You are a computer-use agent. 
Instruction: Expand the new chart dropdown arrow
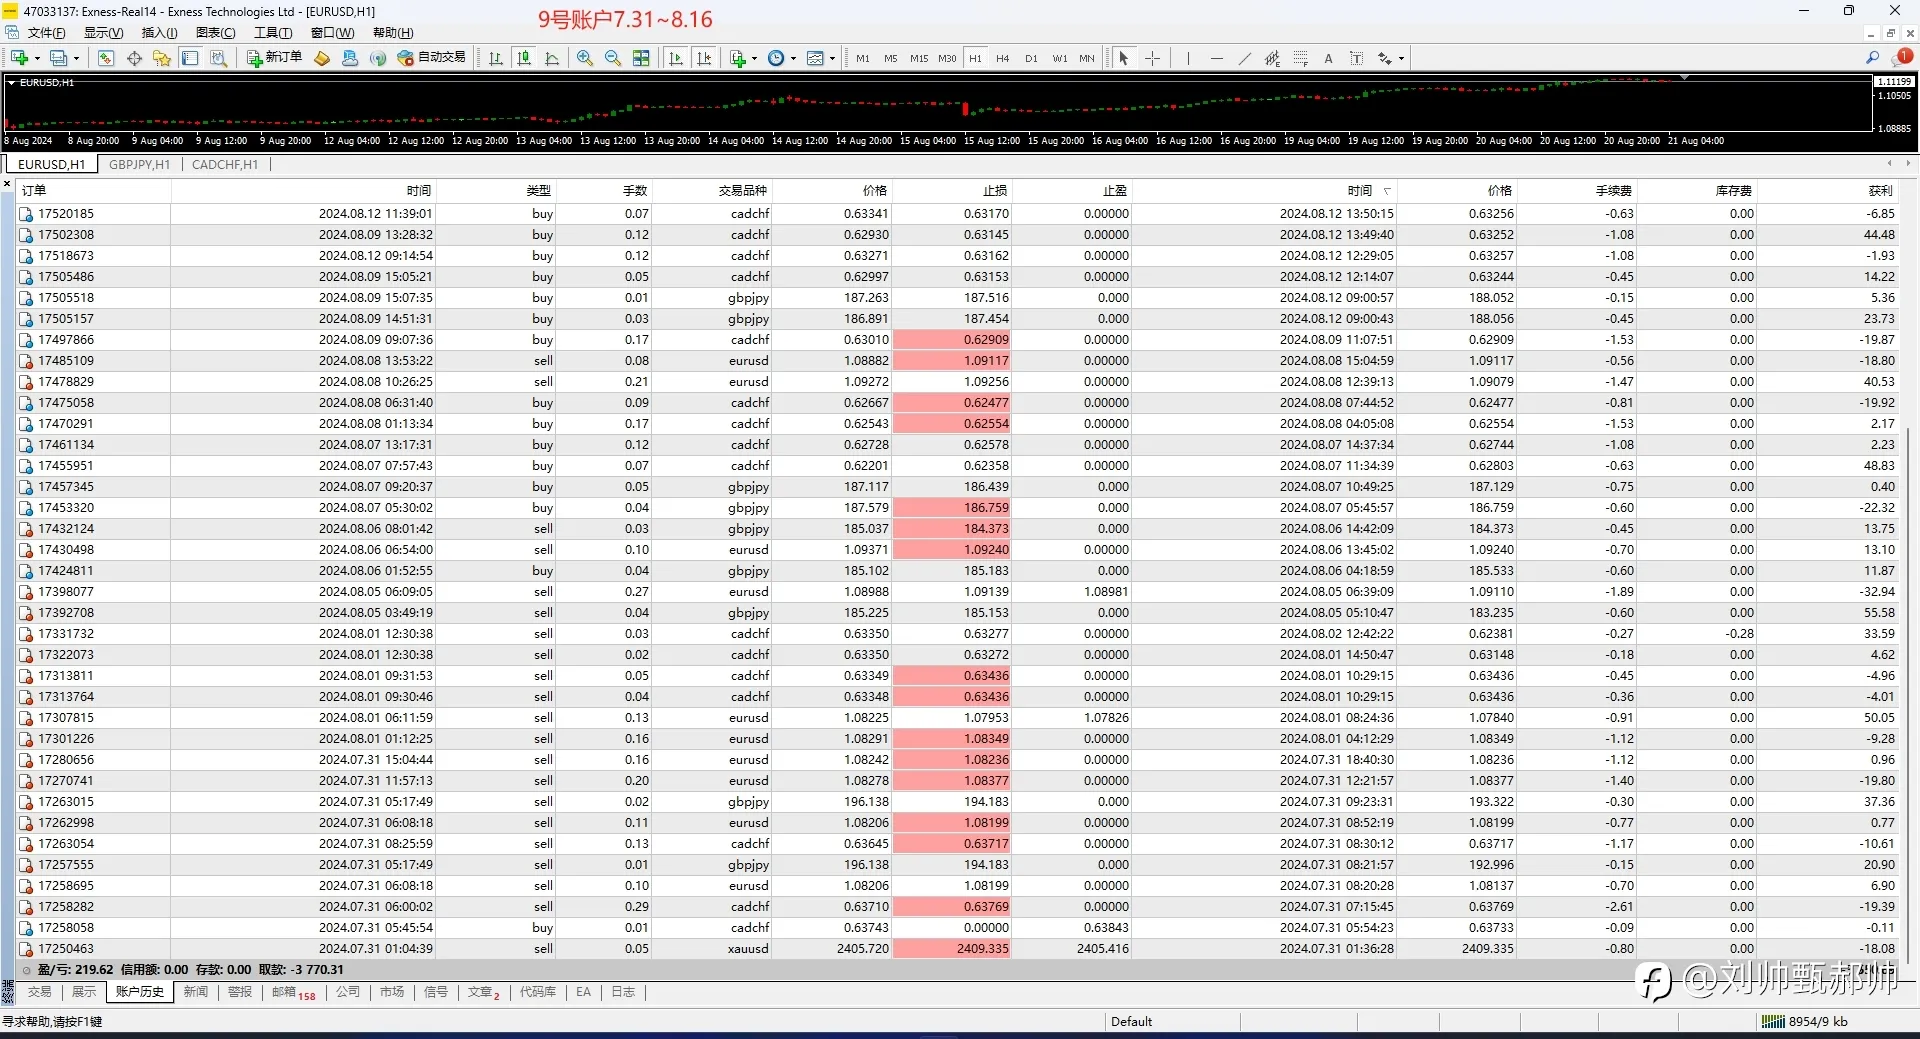point(37,58)
